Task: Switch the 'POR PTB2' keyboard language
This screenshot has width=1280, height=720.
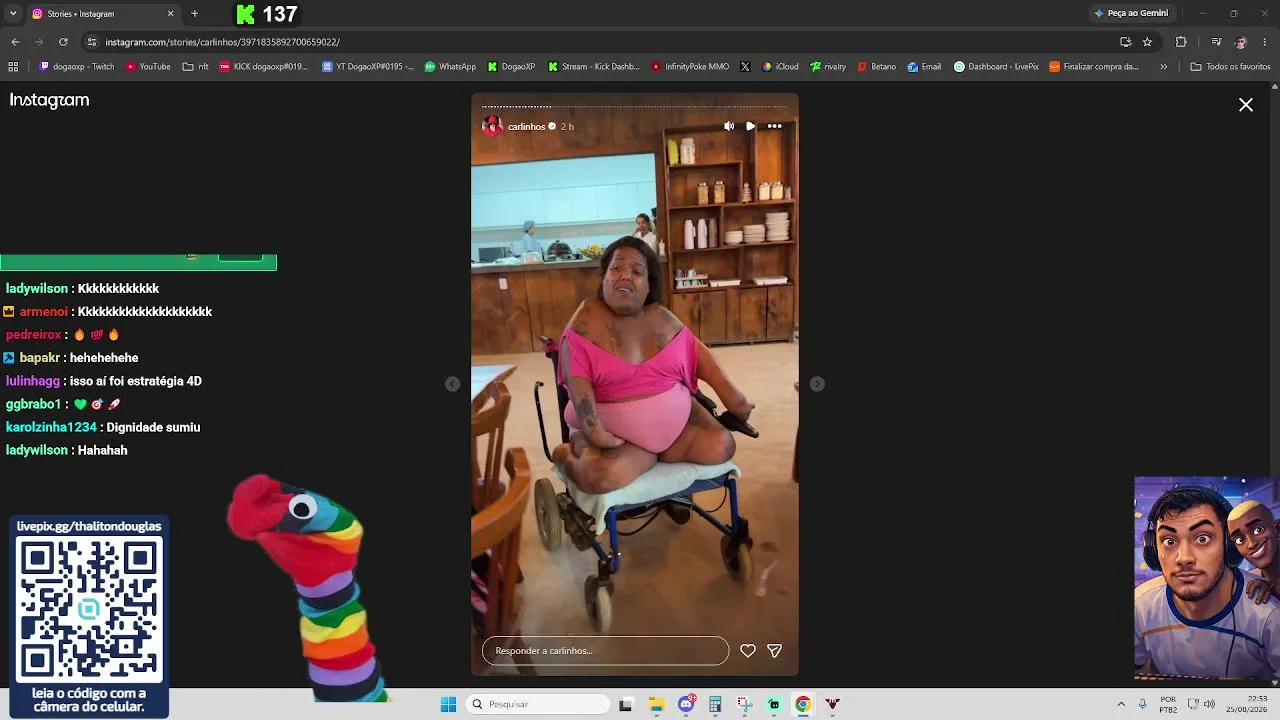Action: [x=1168, y=704]
